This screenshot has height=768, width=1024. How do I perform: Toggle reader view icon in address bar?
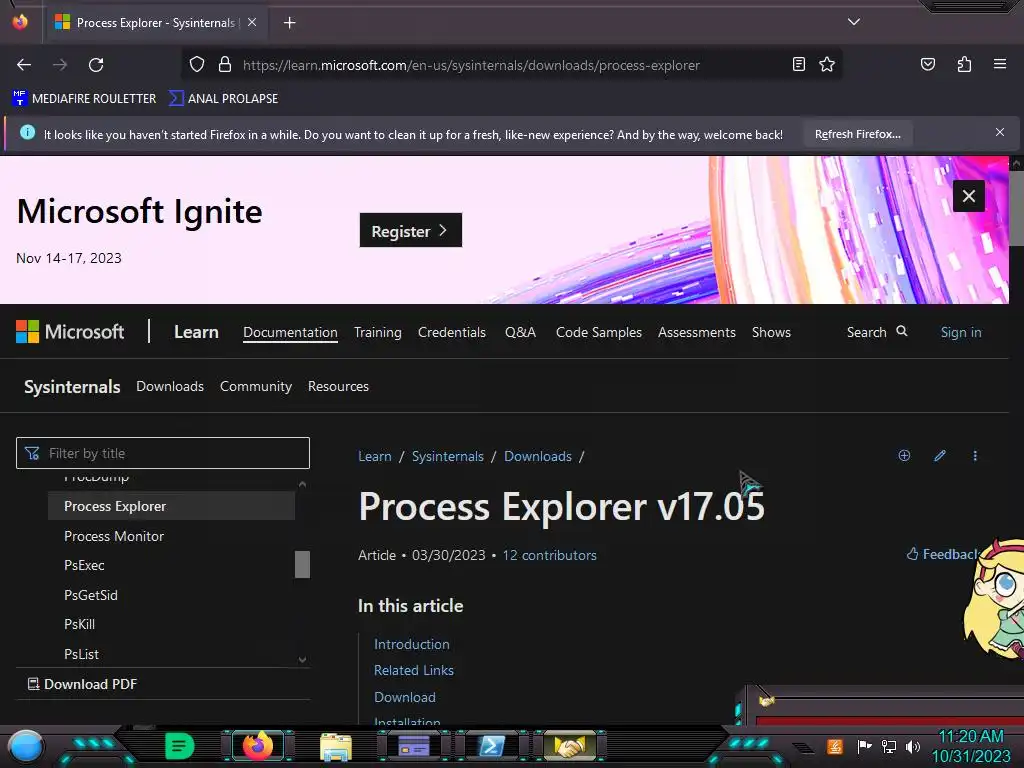coord(798,64)
